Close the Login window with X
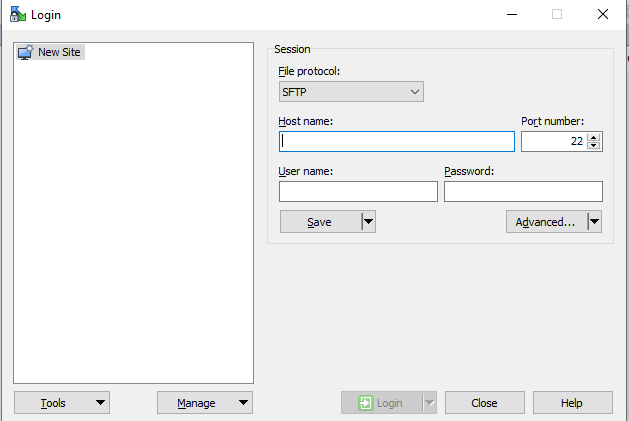629x421 pixels. (x=603, y=14)
